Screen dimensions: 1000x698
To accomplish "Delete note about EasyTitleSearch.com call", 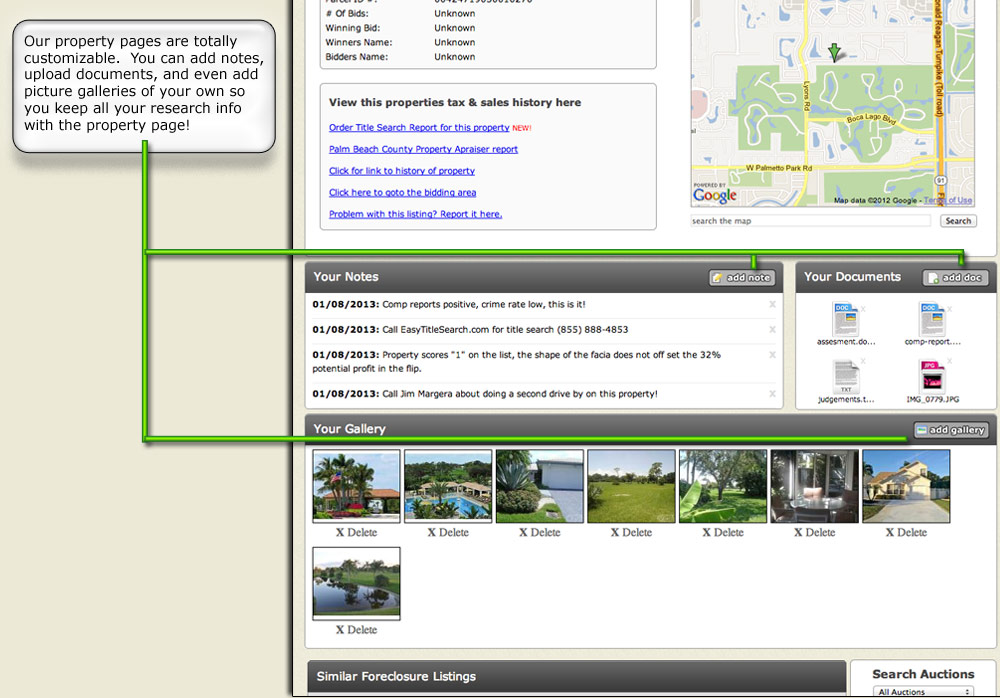I will point(772,330).
